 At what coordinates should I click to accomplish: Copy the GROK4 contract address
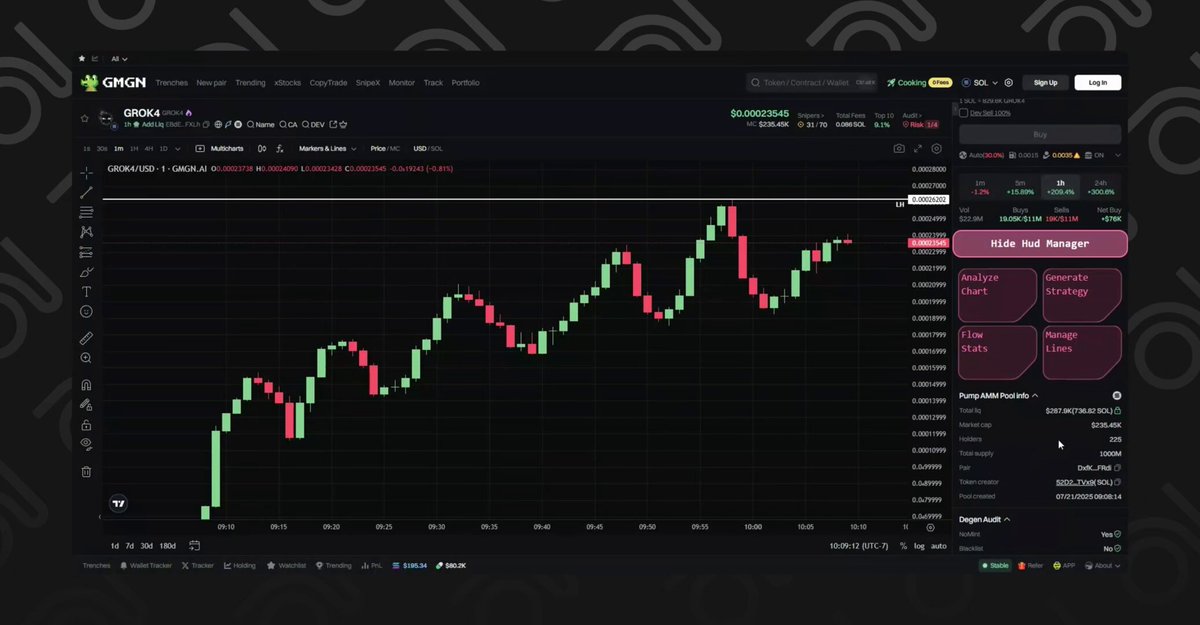click(207, 124)
